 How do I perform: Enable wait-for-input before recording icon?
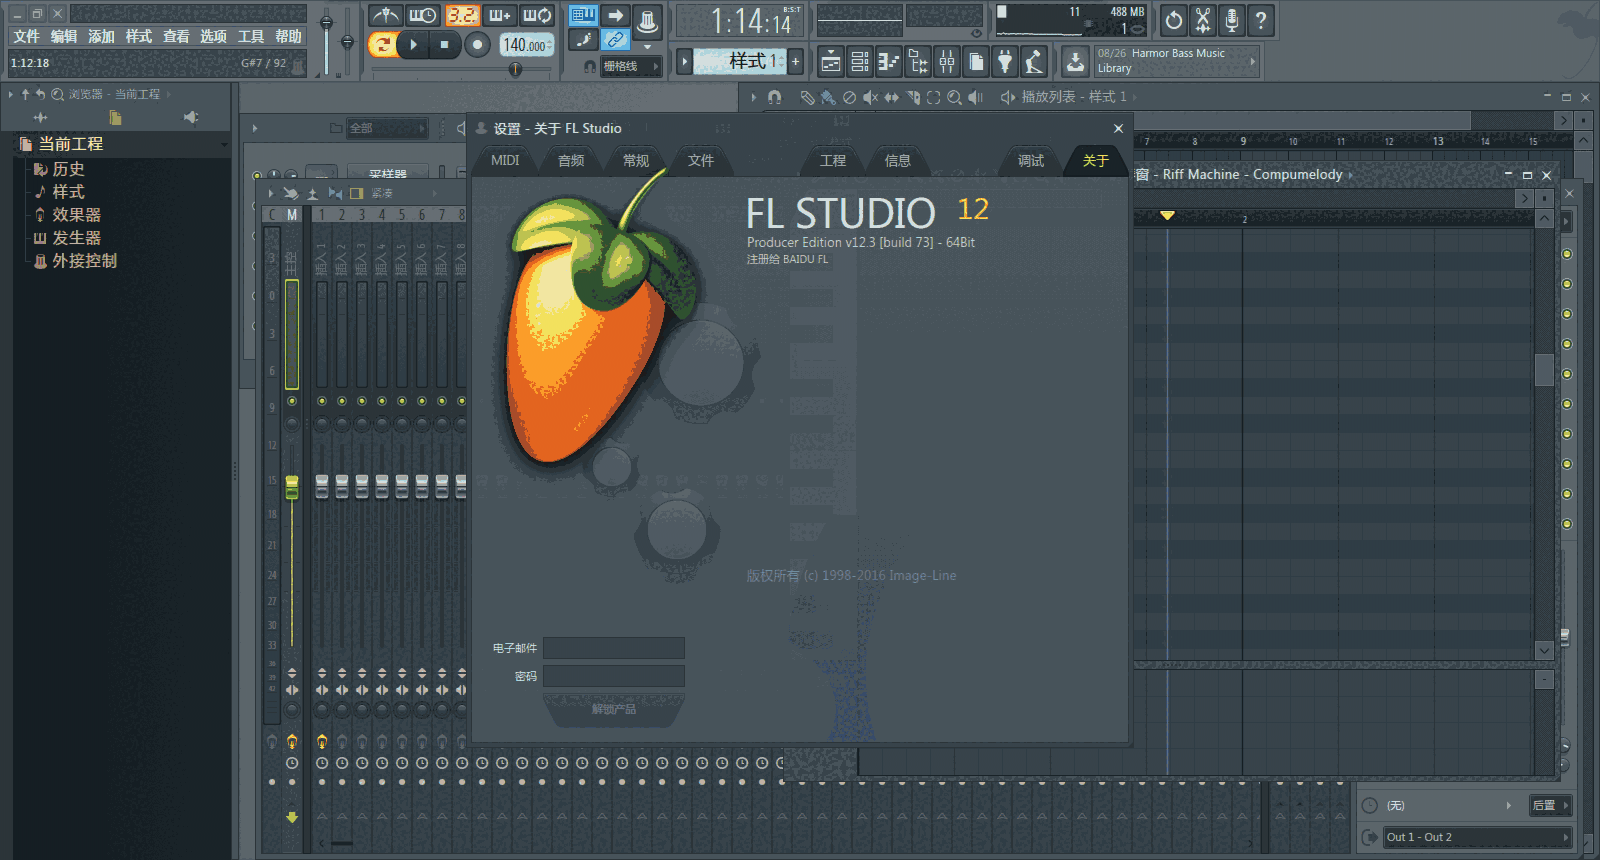(423, 16)
